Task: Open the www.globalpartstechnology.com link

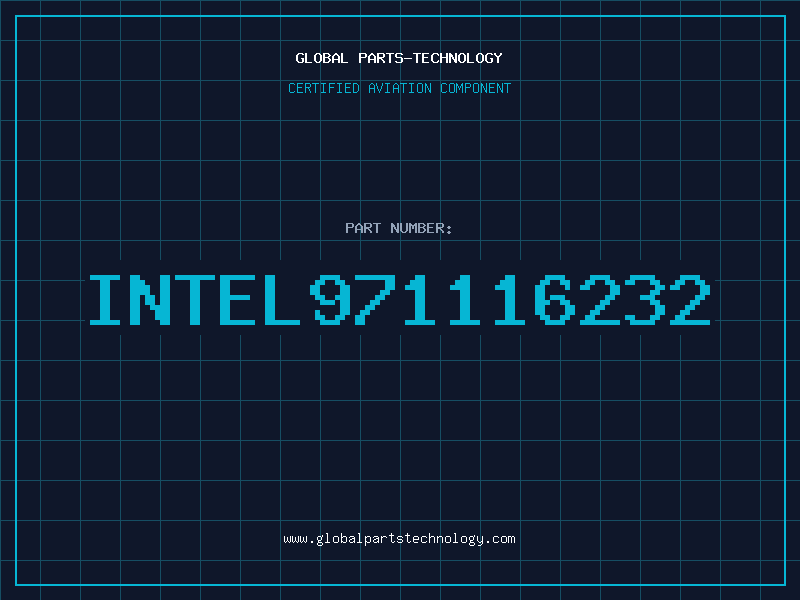Action: (x=399, y=539)
